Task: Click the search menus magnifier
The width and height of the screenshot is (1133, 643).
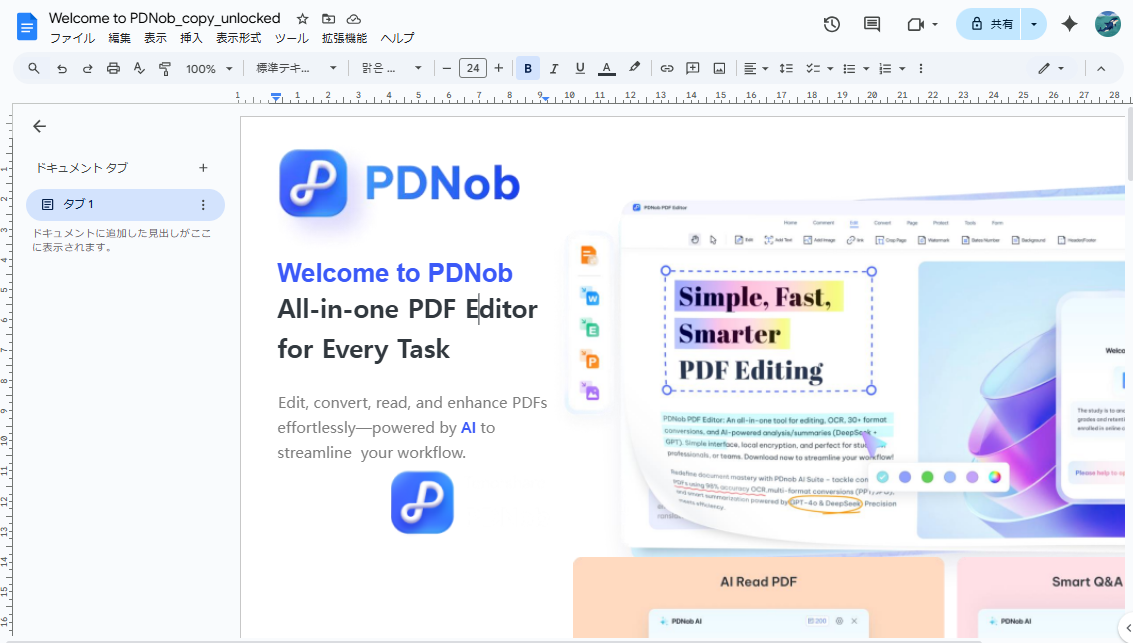Action: click(x=34, y=69)
